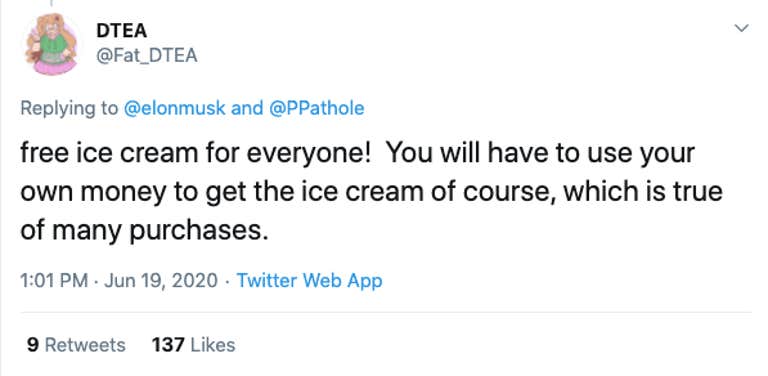Viewport: 768px width, 376px height.
Task: Click the @Fat_DTEA handle
Action: (147, 55)
